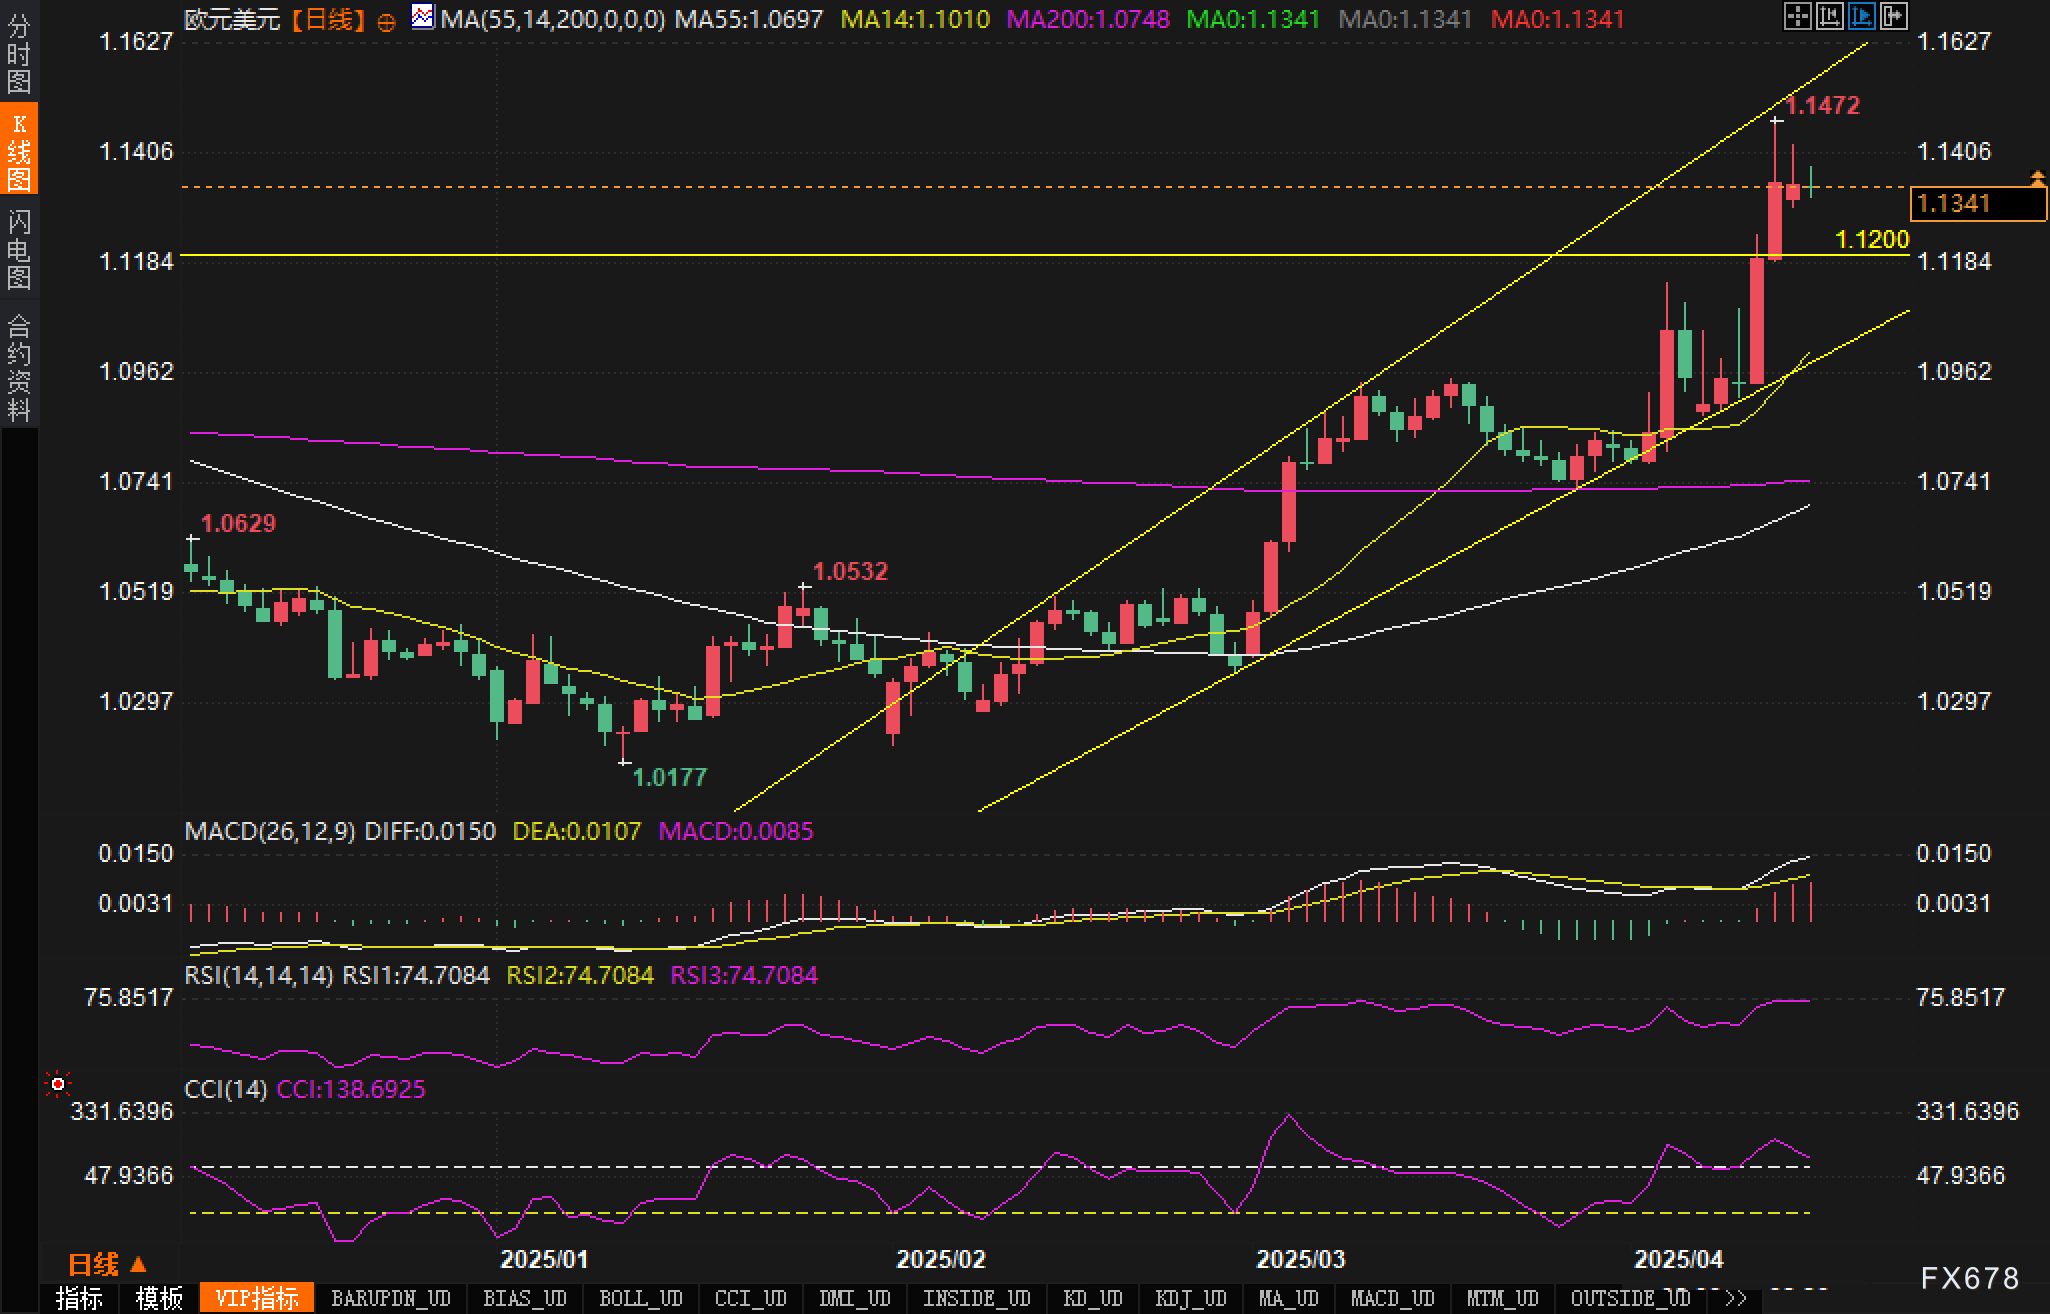Click the orange arrow on current price axis
2050x1314 pixels.
point(2037,179)
